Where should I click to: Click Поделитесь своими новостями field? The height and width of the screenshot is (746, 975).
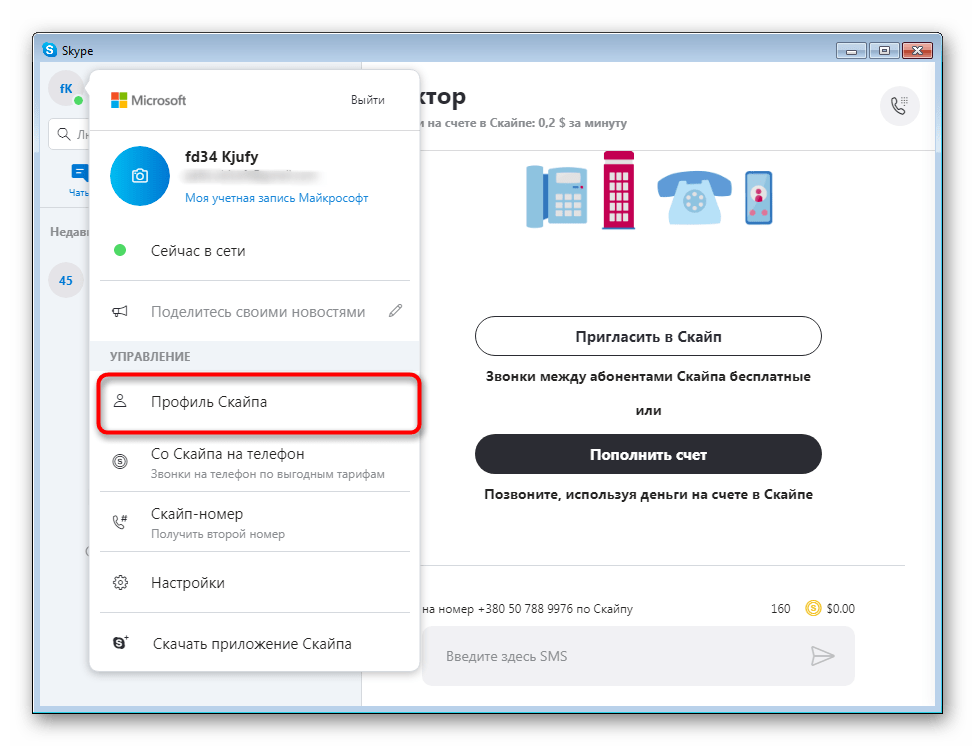click(x=258, y=311)
